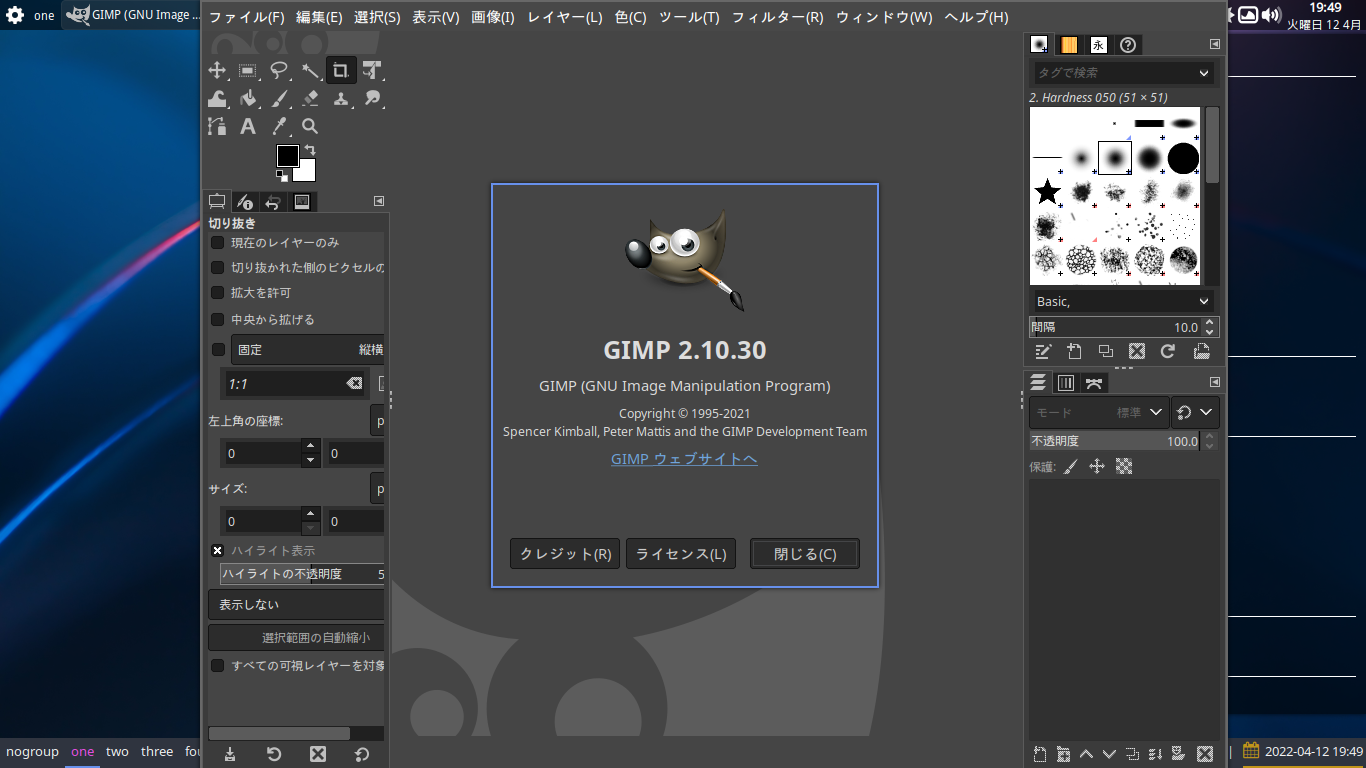Screen dimensions: 1366x768
Task: Select the Warp Transform tool
Action: (217, 98)
